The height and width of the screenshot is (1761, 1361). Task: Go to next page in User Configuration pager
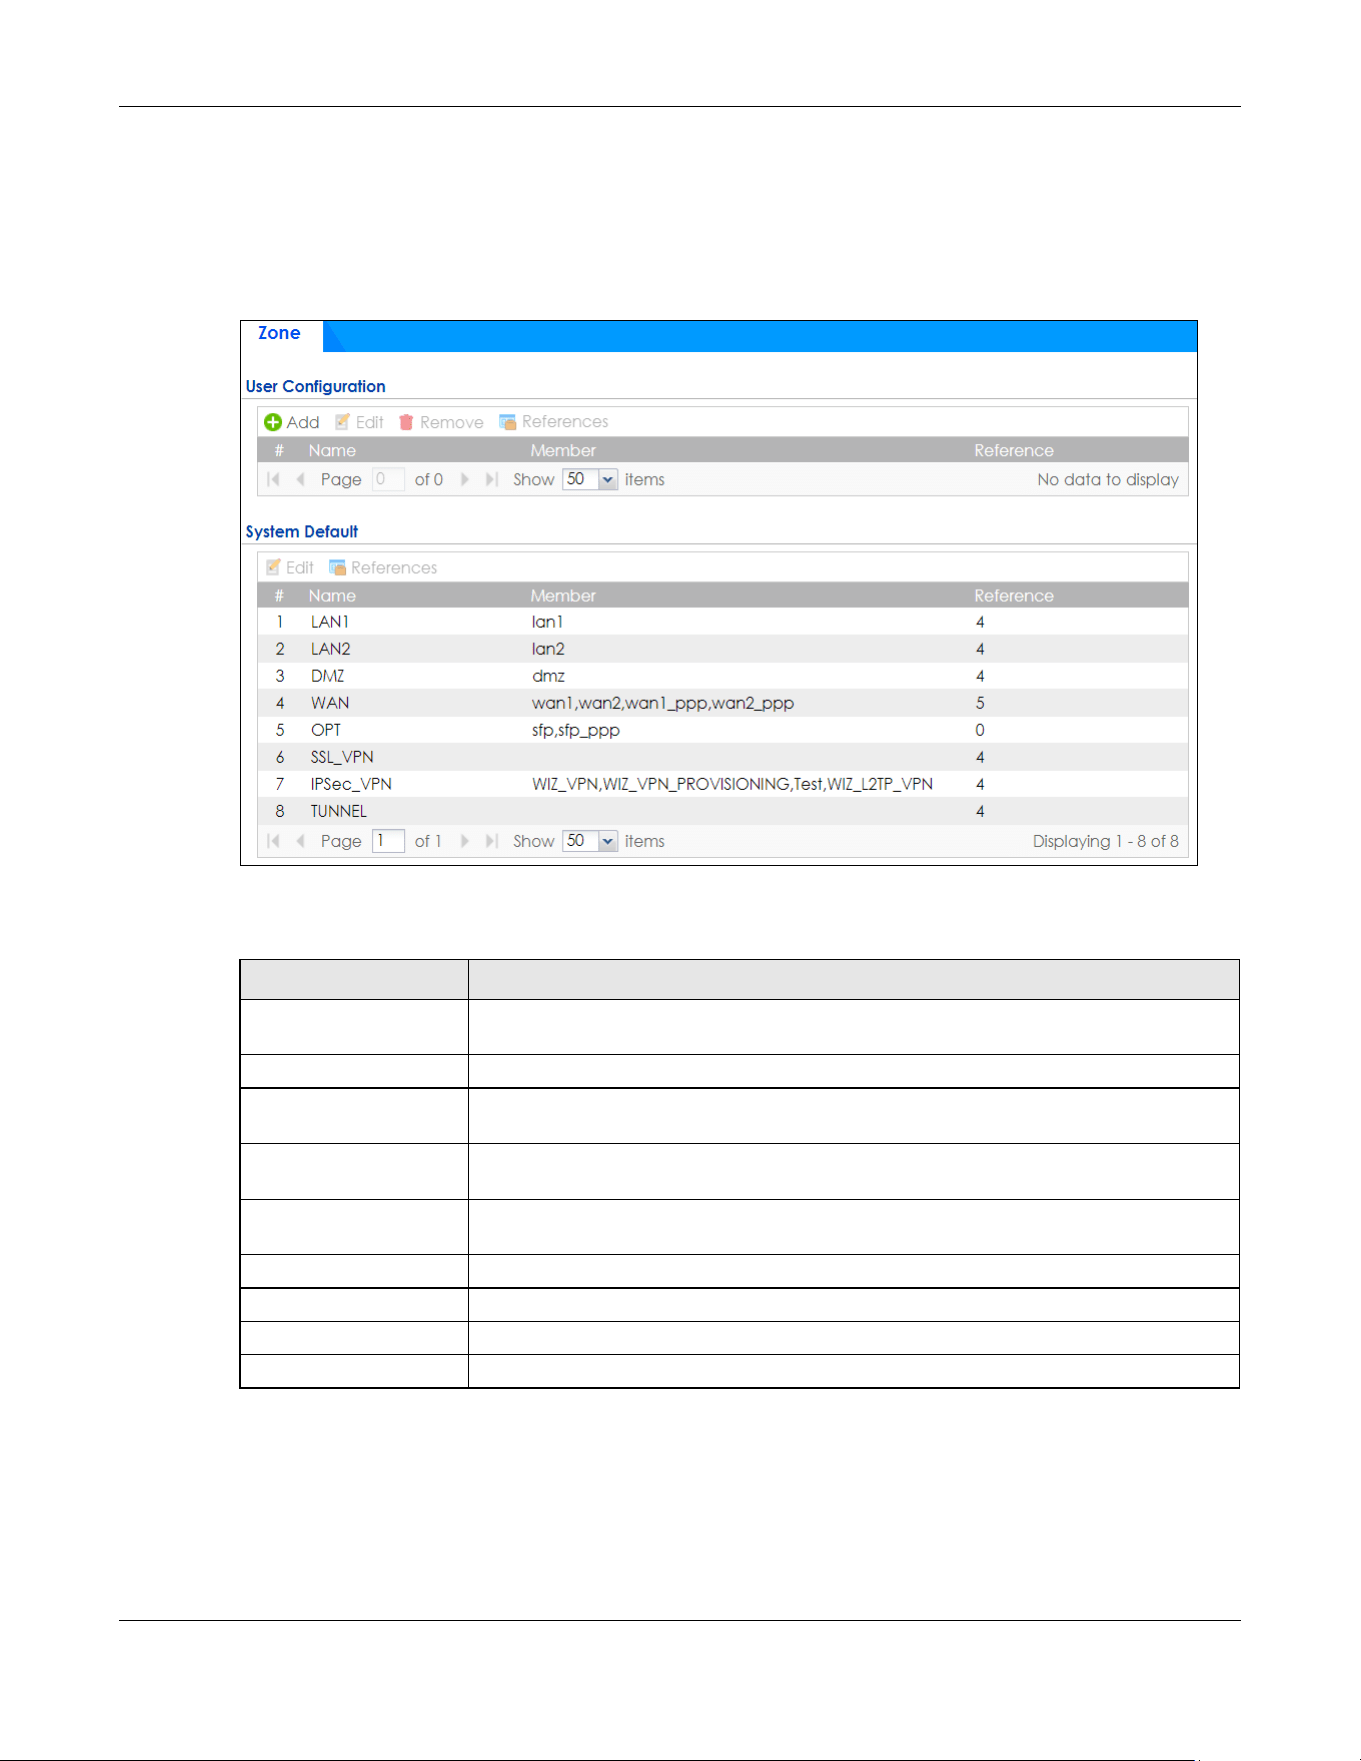(465, 480)
